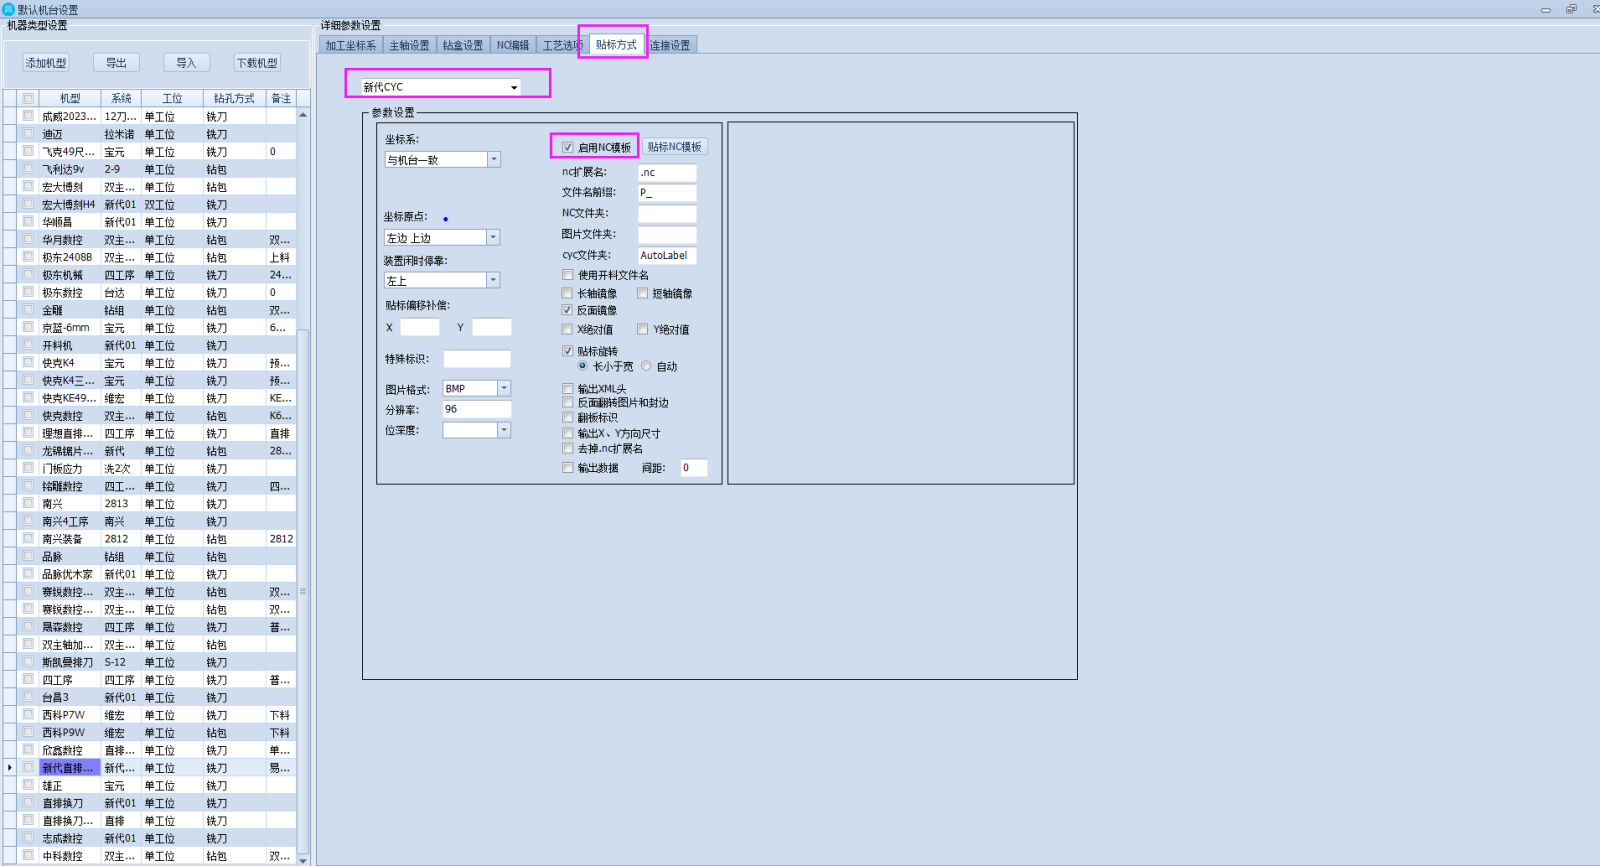Click the 导出 button
Viewport: 1600px width, 866px height.
(x=116, y=63)
